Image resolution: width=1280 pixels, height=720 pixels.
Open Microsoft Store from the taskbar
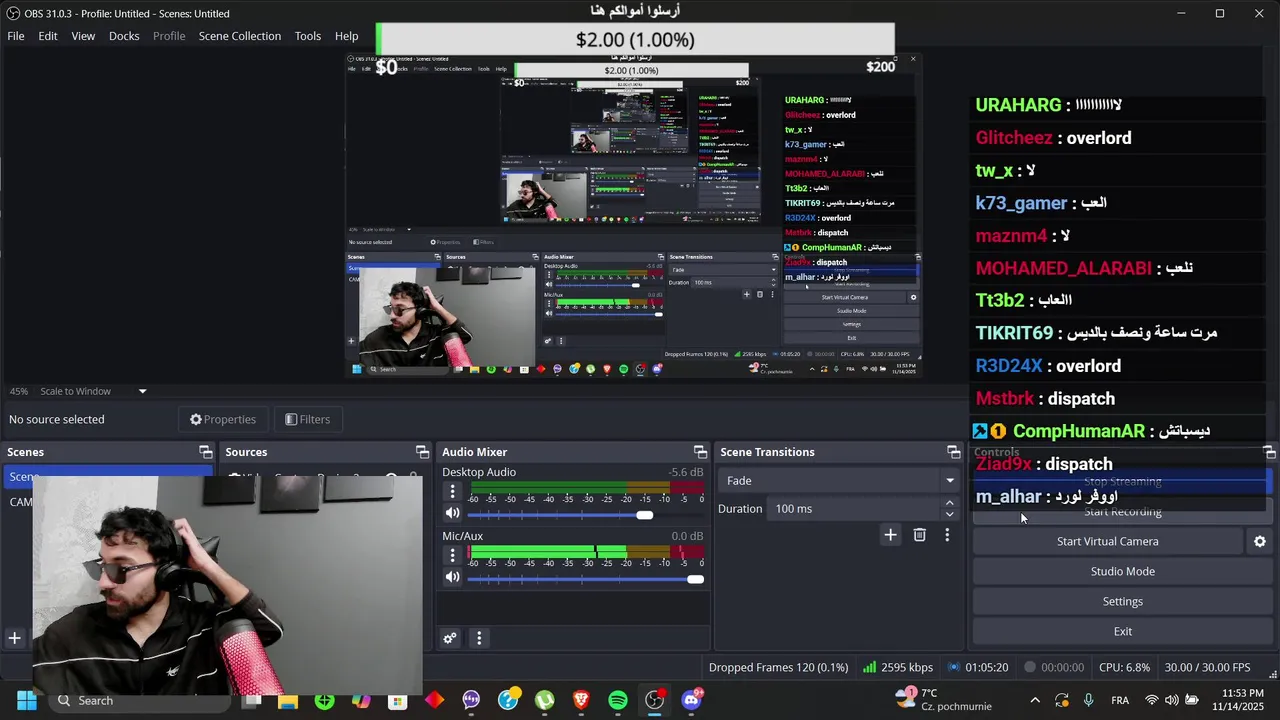[x=397, y=700]
